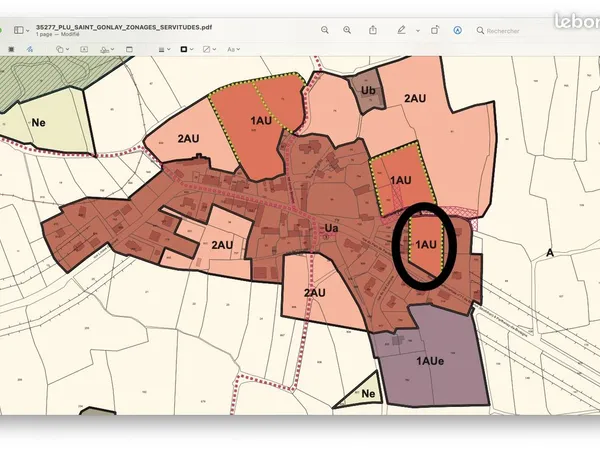Toggle the Markup toolbar button
This screenshot has height=450, width=600.
point(457,30)
